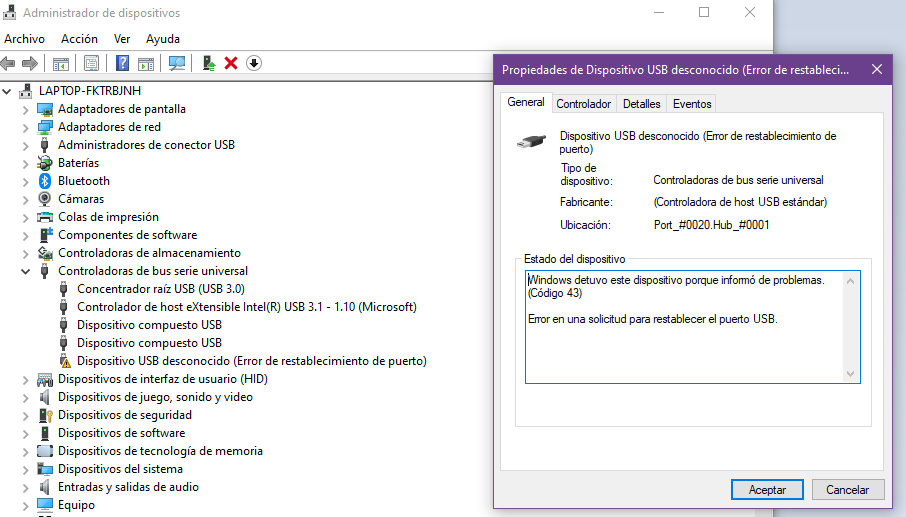Open the Ver menu
The image size is (906, 517).
point(122,39)
